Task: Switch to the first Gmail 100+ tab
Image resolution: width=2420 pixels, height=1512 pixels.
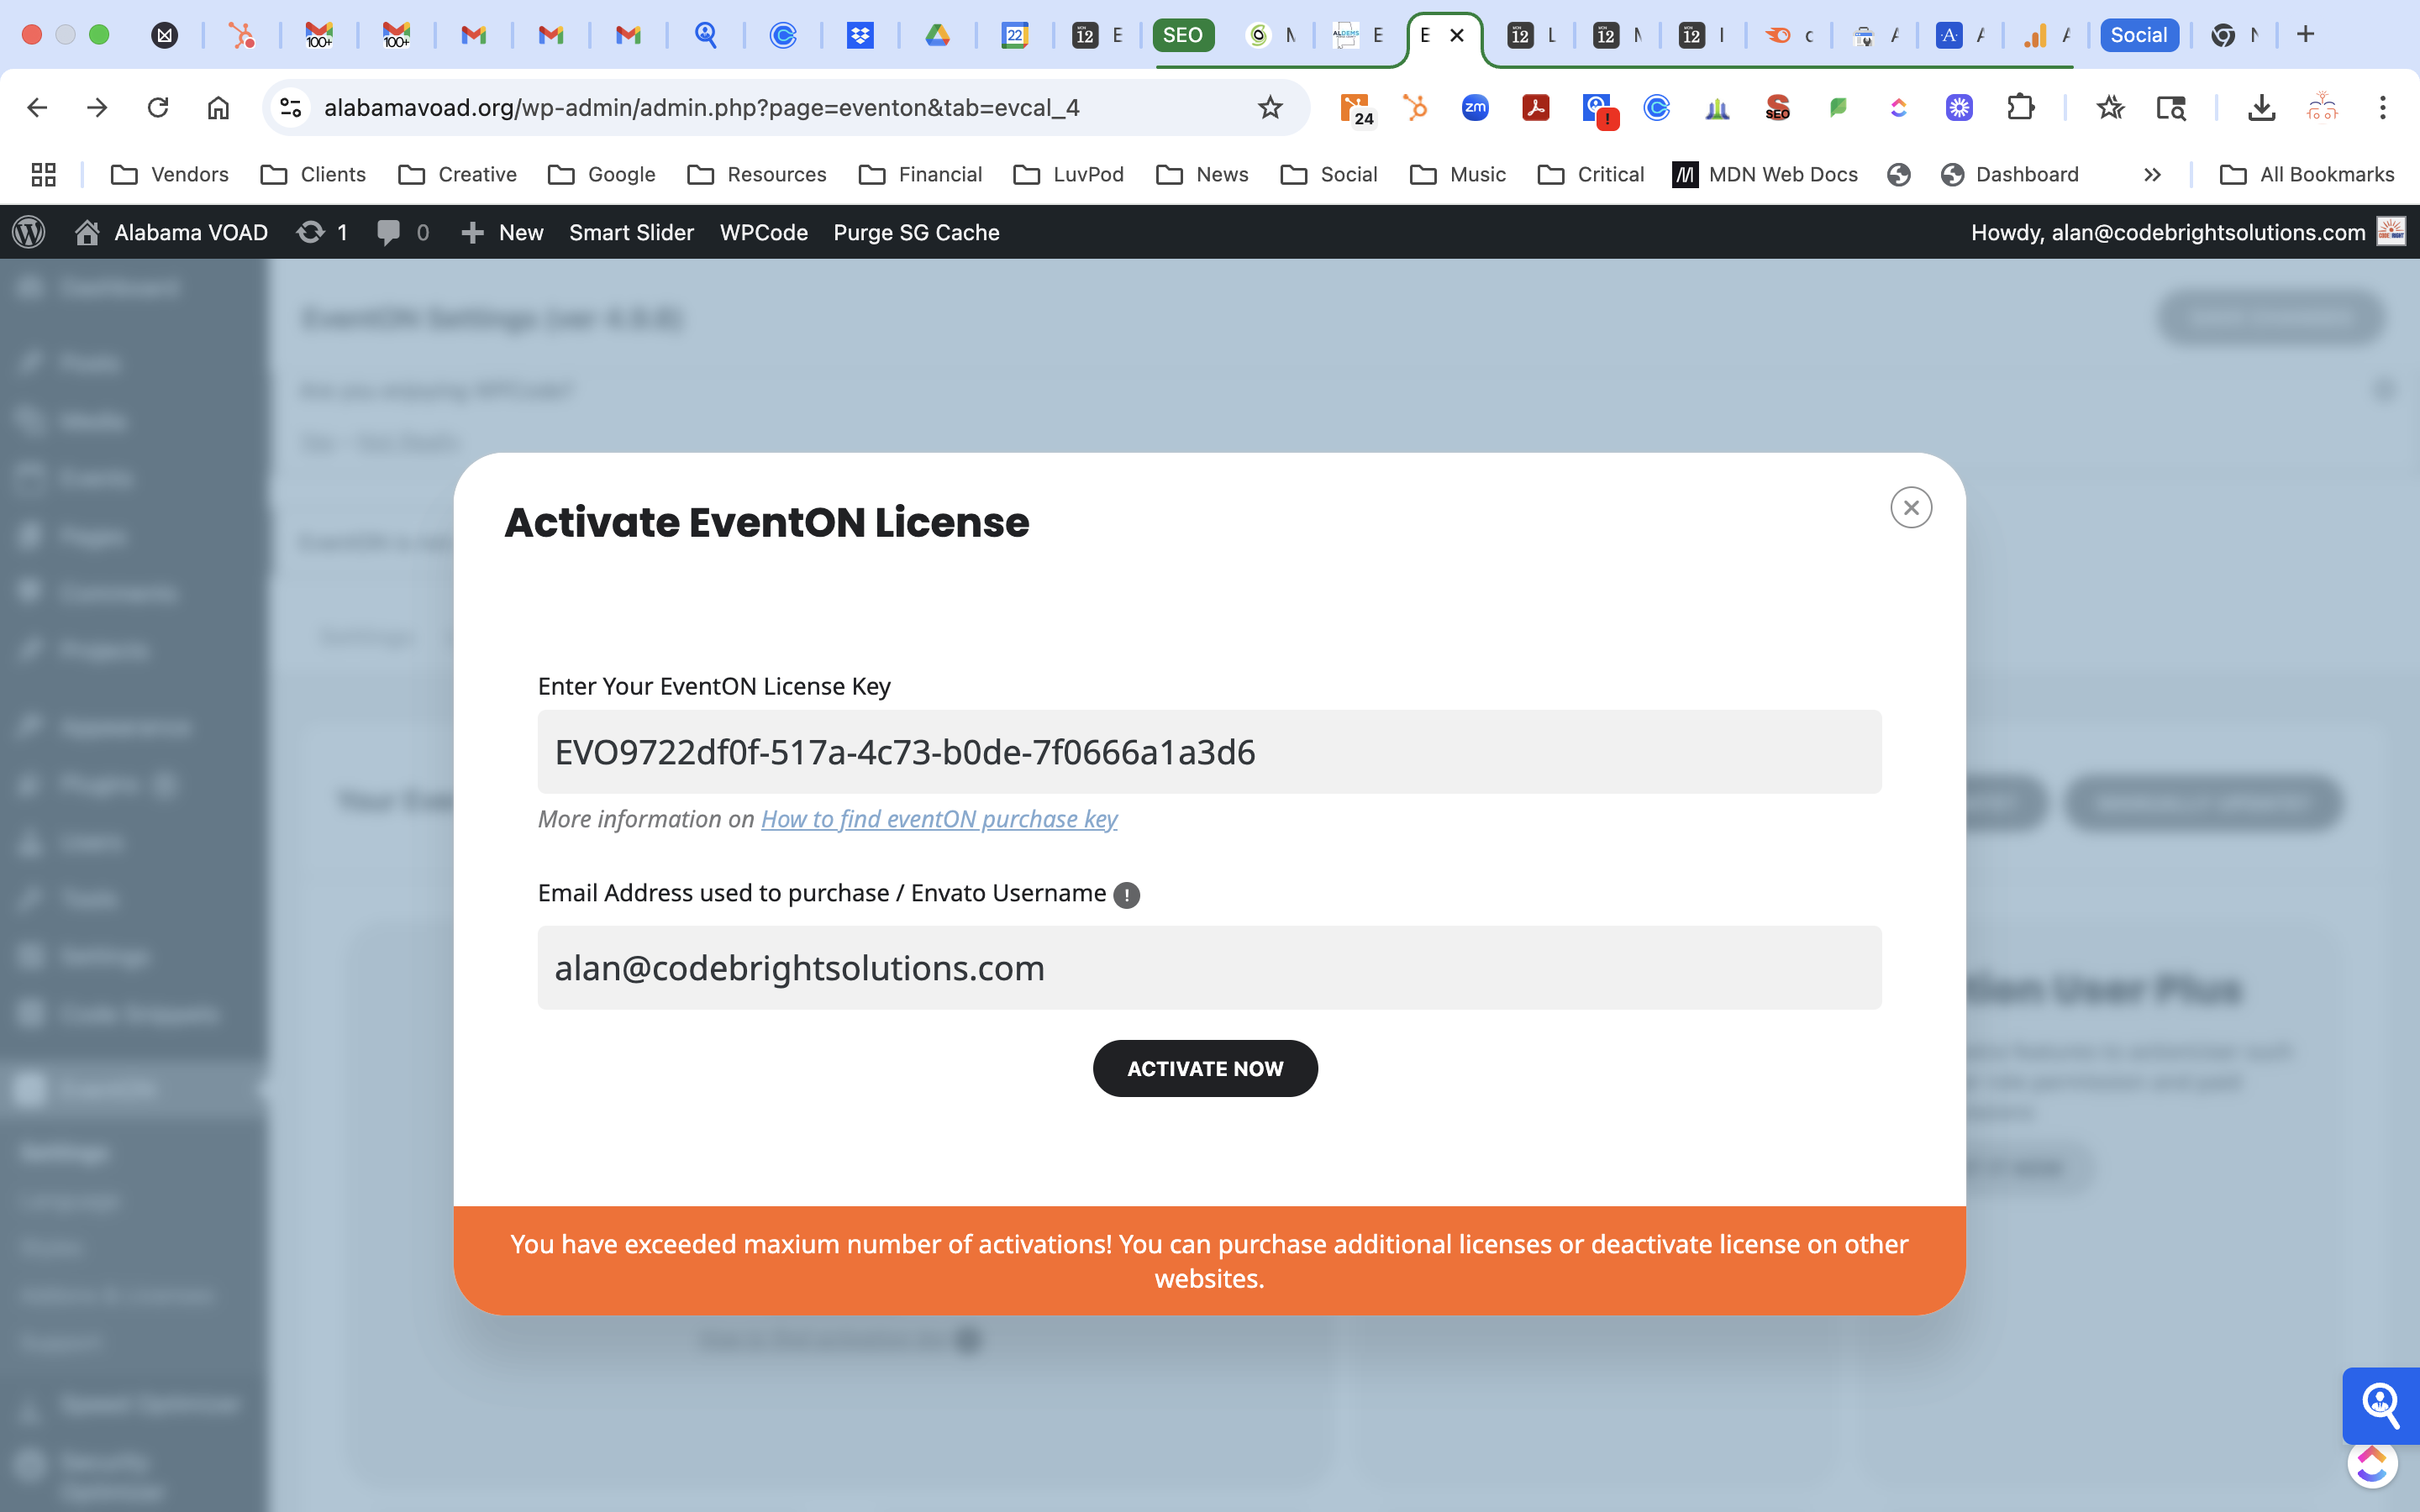Action: point(319,35)
